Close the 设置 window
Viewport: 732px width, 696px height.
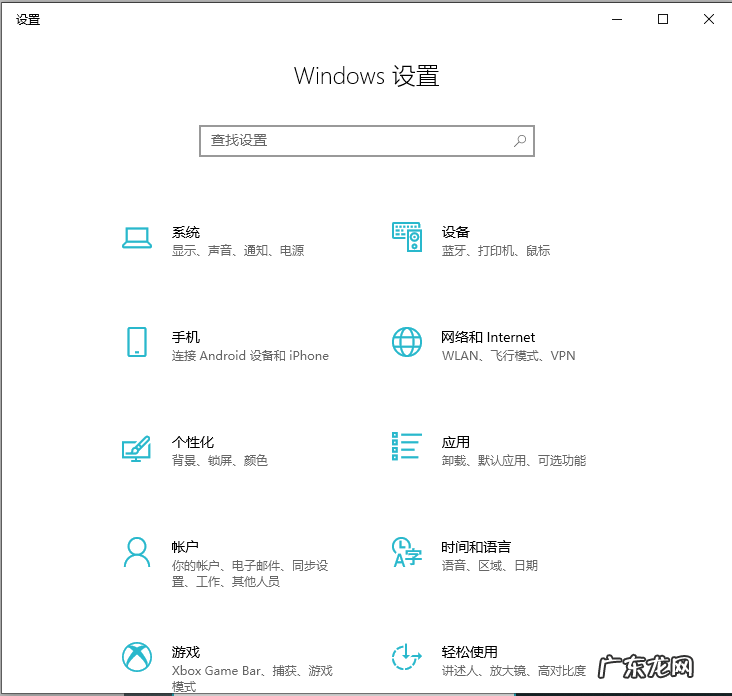coord(709,19)
